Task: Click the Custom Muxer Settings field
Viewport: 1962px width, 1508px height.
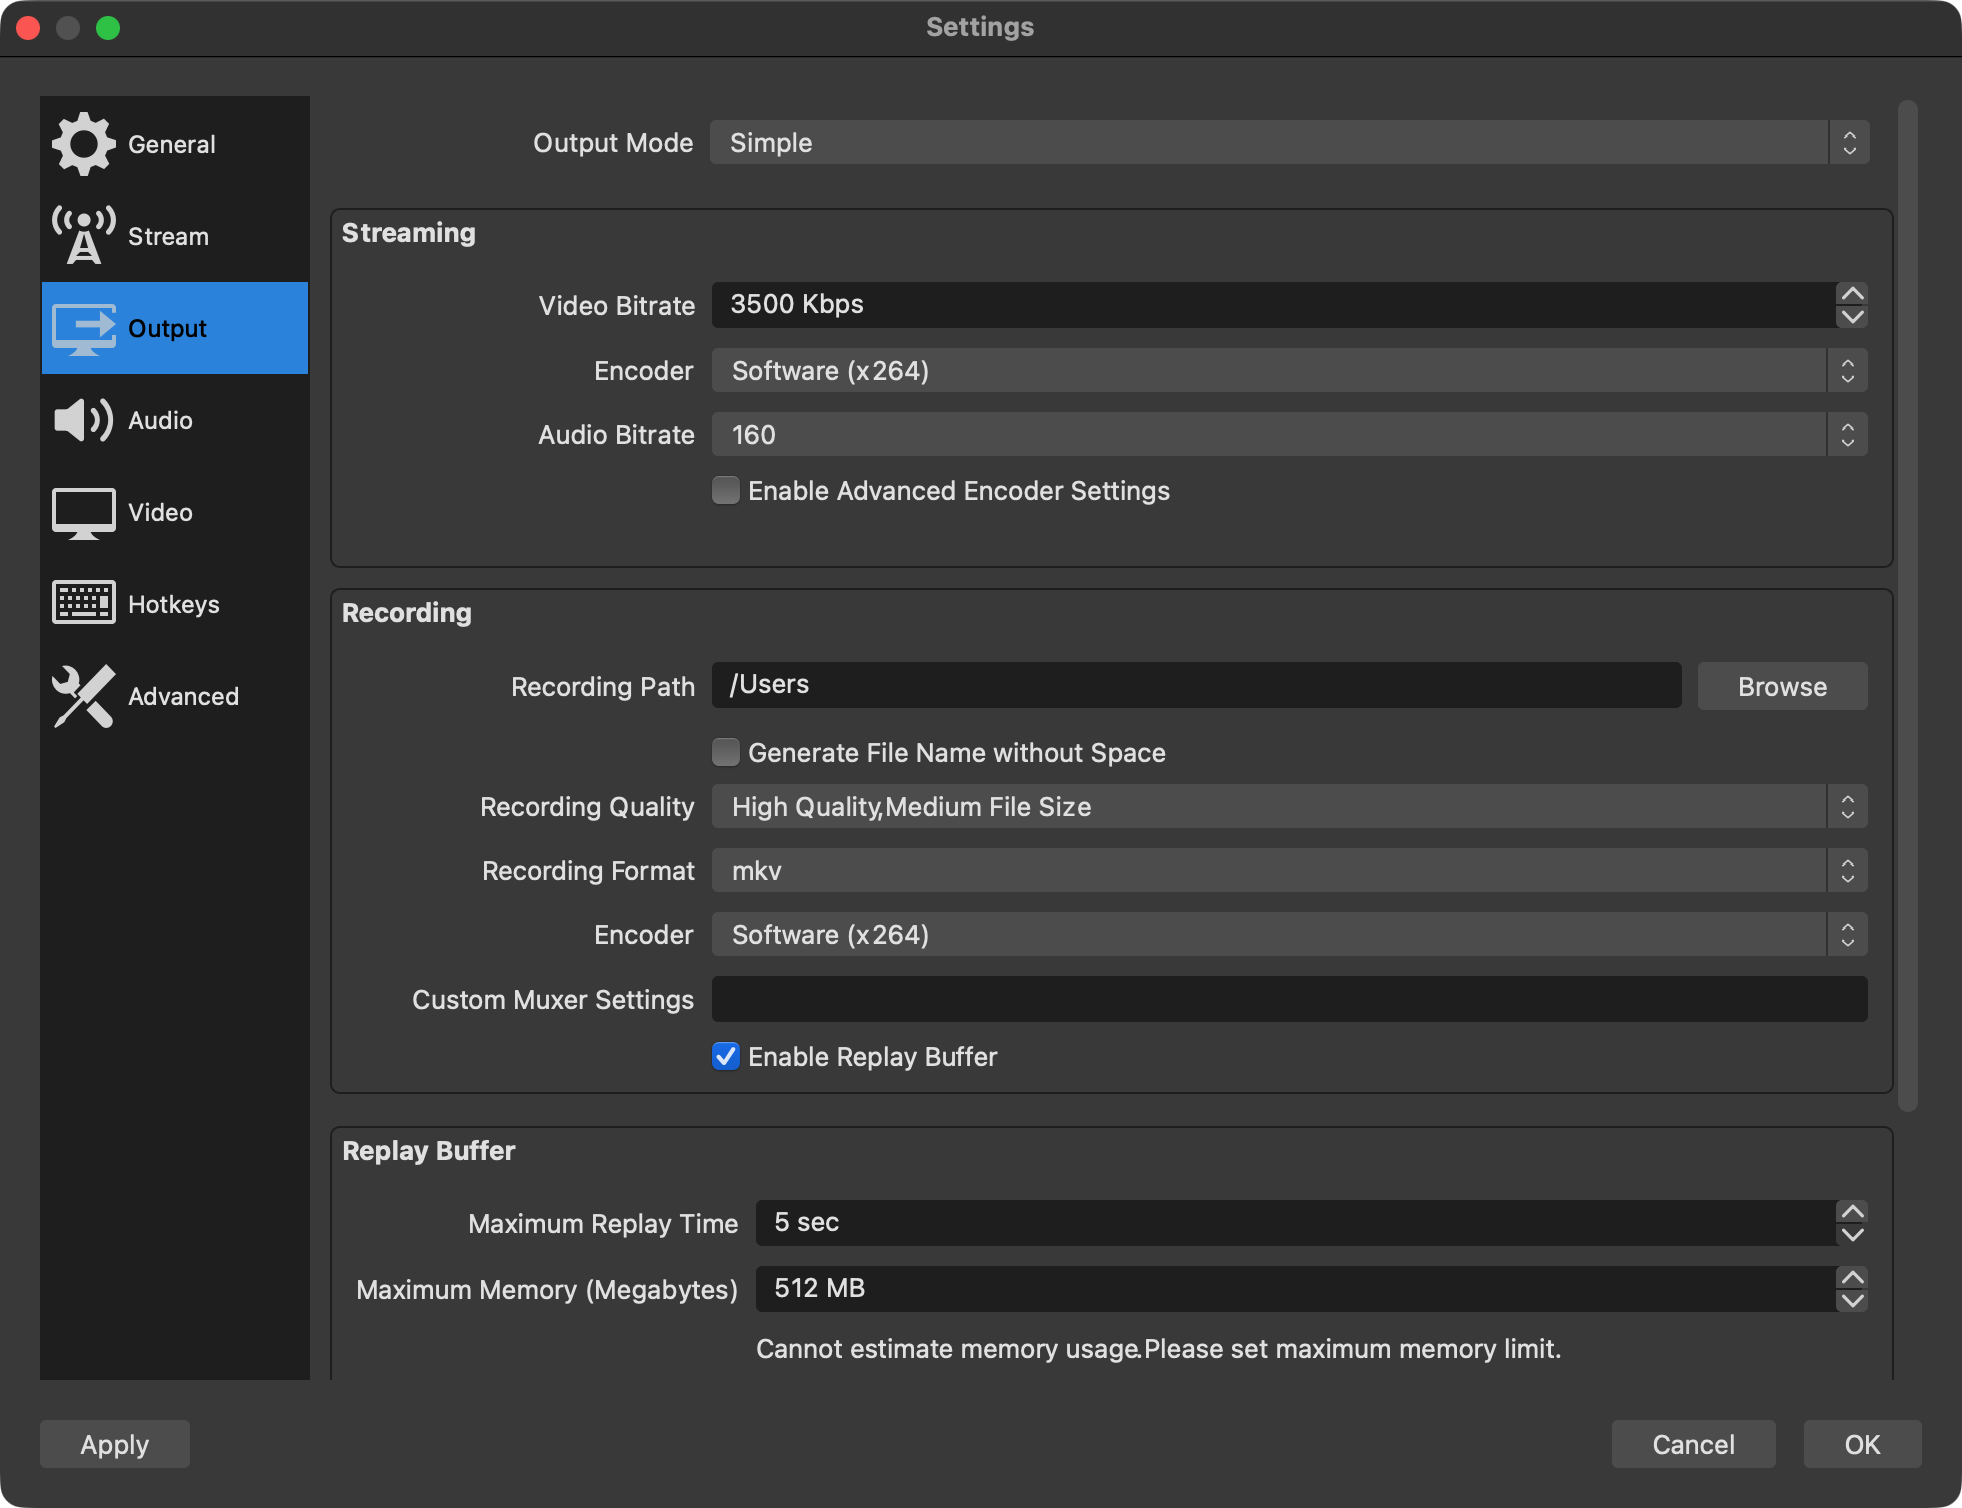Action: [x=1288, y=999]
